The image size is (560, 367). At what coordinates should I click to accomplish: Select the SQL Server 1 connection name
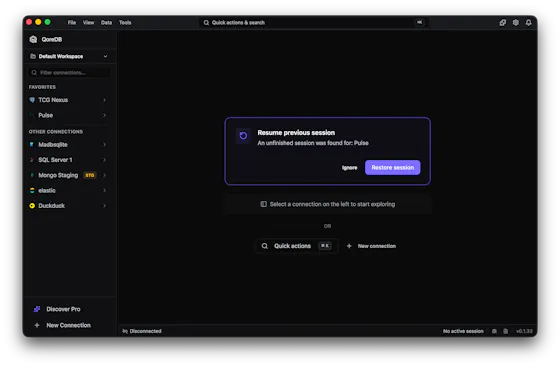click(55, 160)
